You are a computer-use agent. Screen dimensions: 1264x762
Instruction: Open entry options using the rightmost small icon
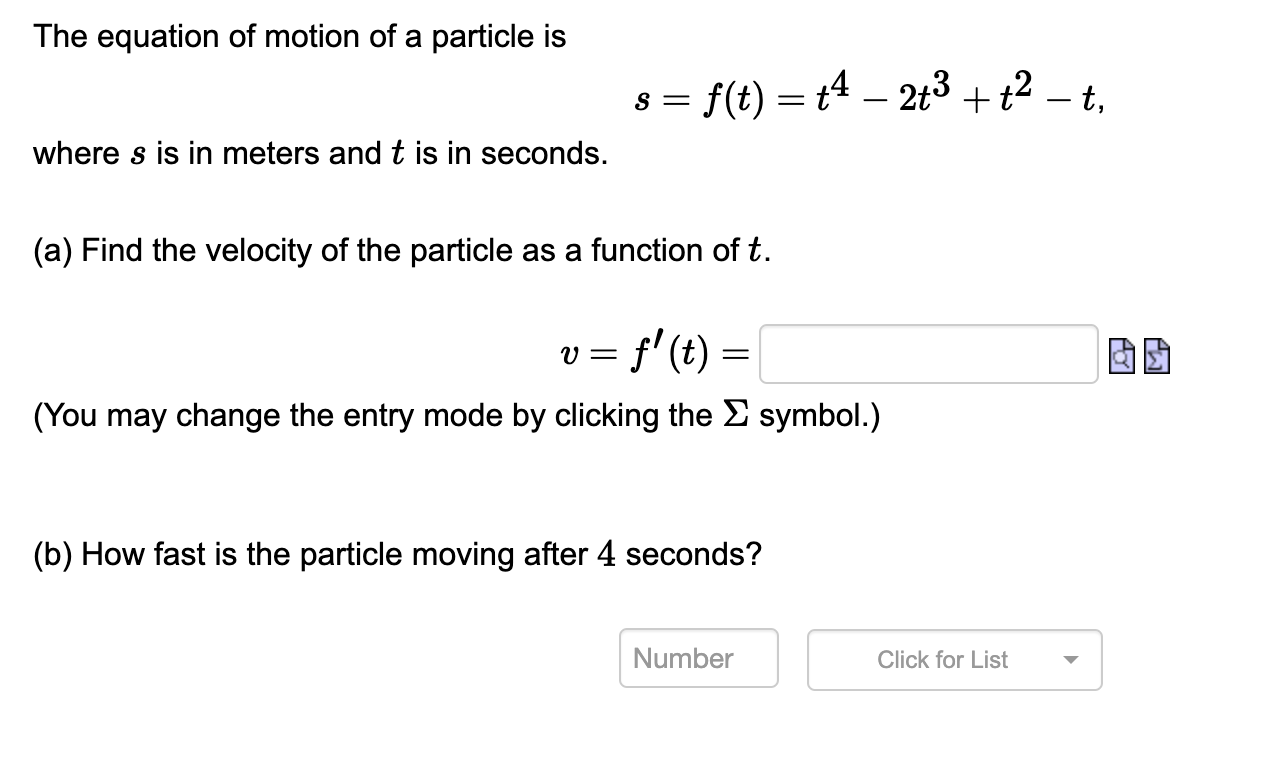click(x=1155, y=354)
